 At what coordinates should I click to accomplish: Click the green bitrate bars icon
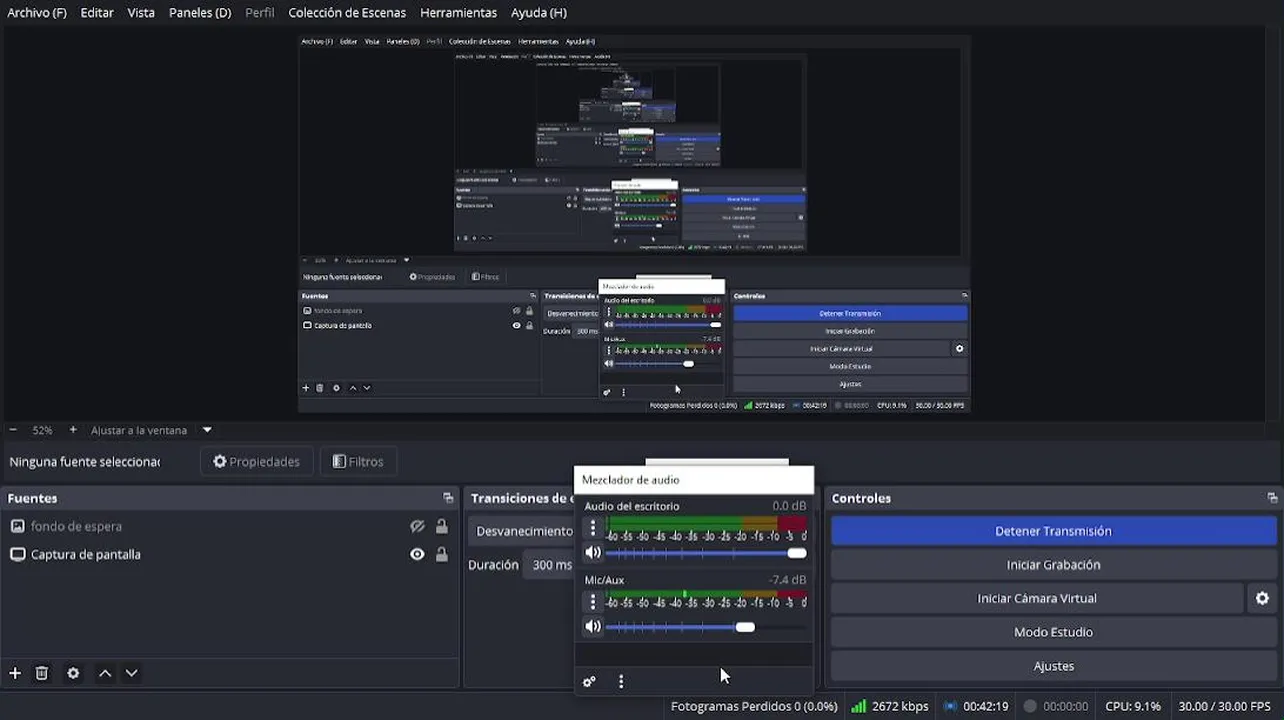[858, 706]
